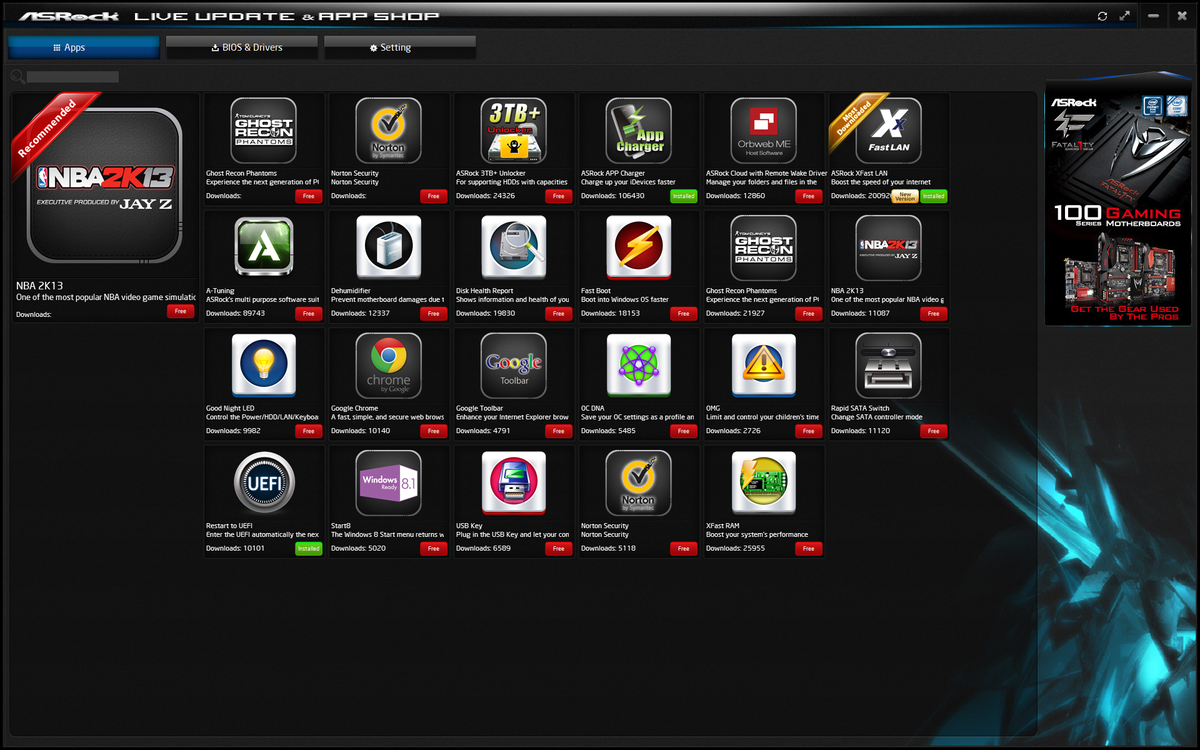Open the Google Chrome app icon
The height and width of the screenshot is (750, 1200).
388,365
